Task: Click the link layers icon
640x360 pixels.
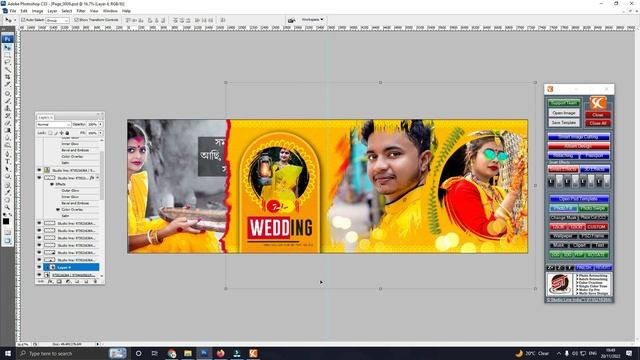Action: 41,281
